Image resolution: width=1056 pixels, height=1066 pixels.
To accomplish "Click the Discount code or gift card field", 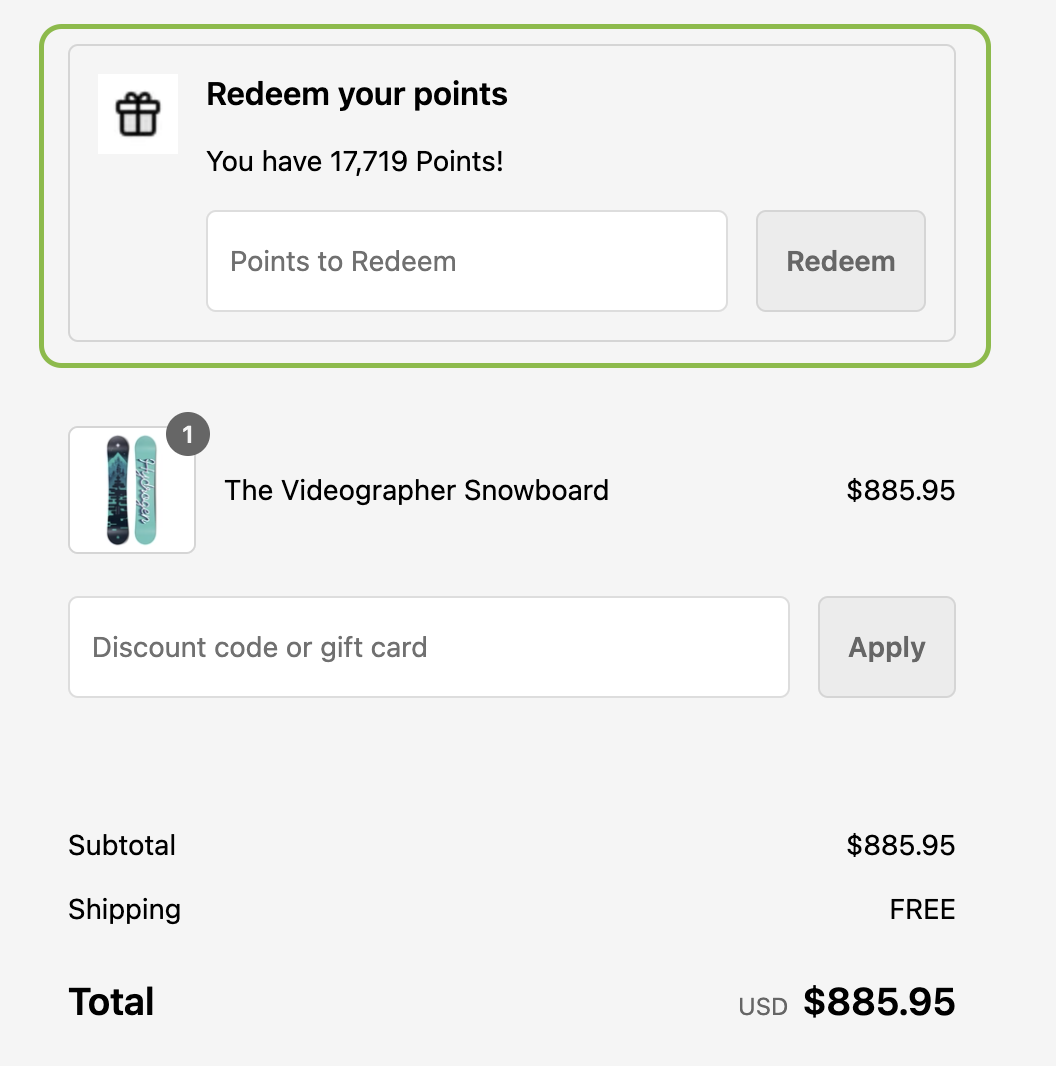I will (428, 646).
